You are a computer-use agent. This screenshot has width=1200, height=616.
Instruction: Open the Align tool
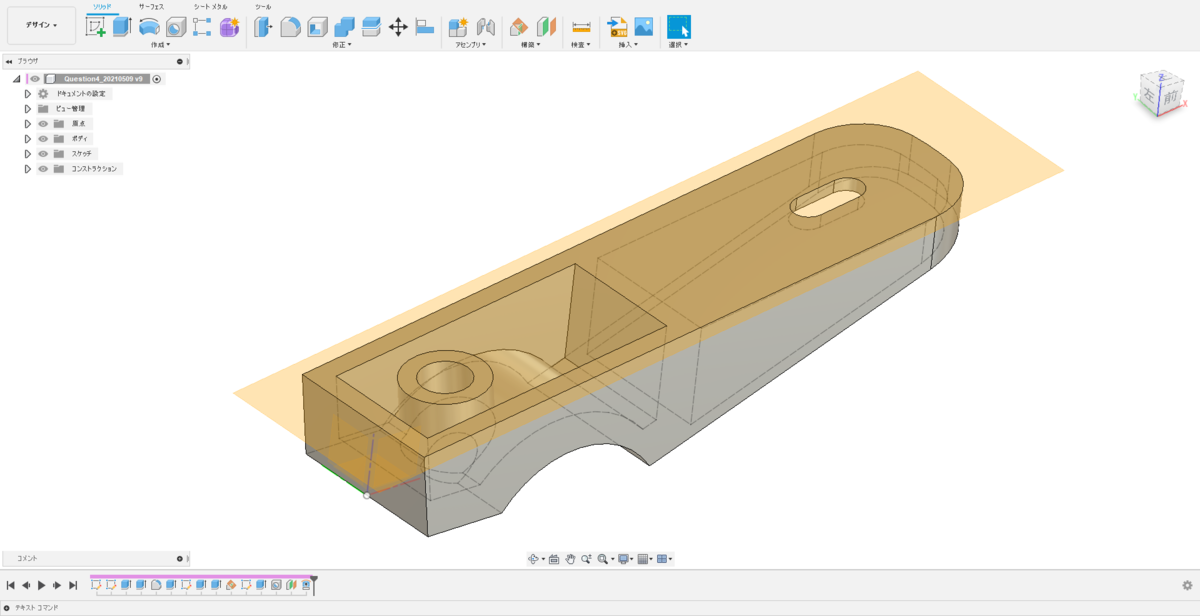click(x=425, y=27)
